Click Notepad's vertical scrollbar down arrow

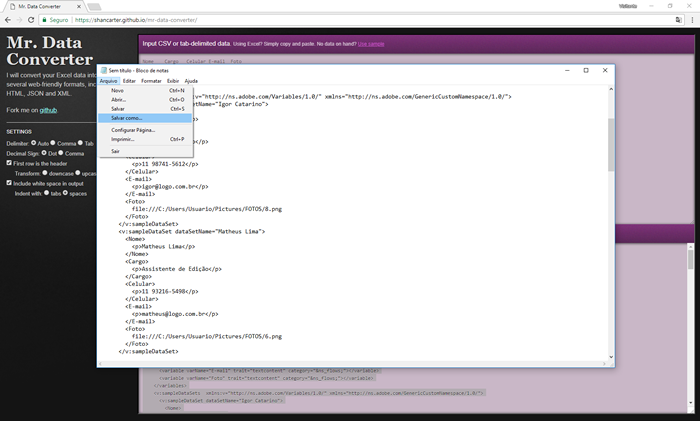(611, 357)
